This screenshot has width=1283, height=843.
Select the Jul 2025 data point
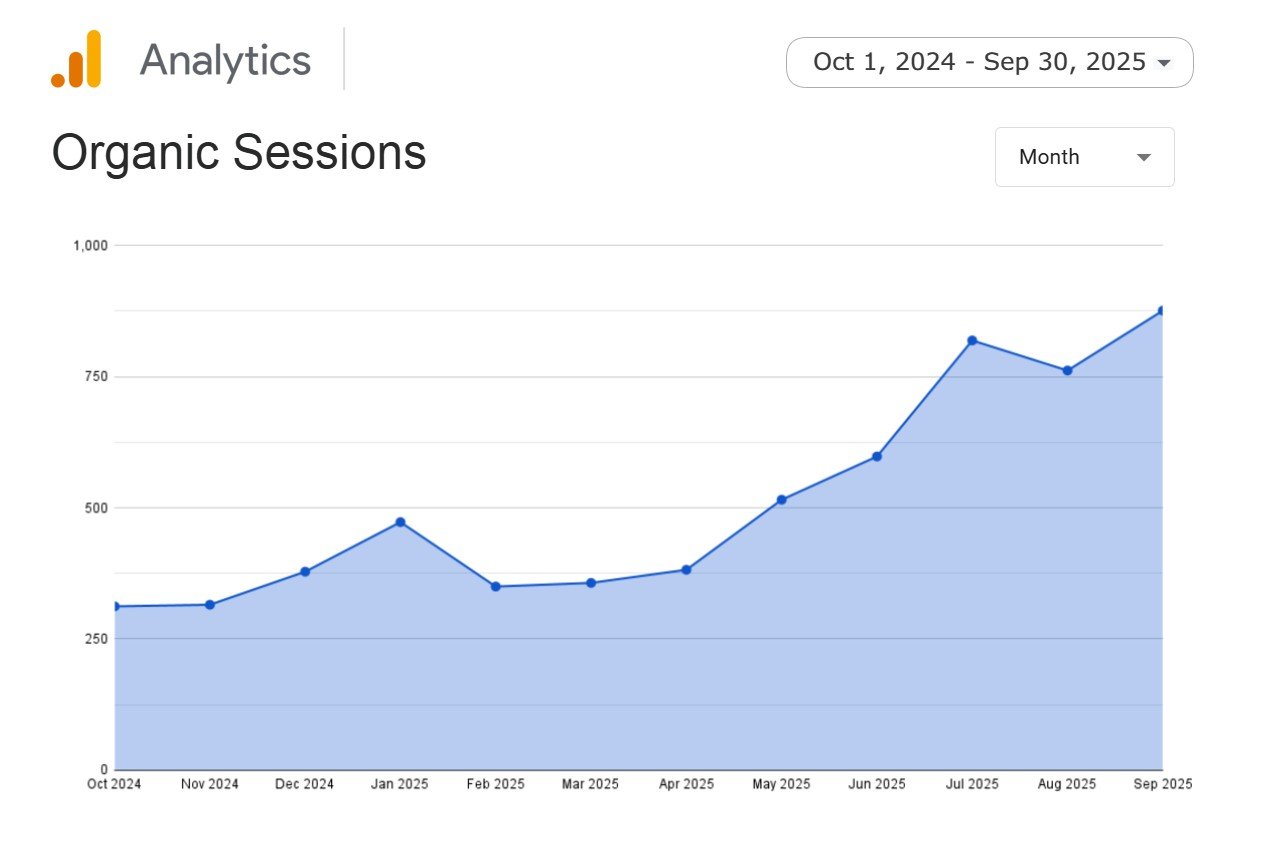(x=972, y=341)
